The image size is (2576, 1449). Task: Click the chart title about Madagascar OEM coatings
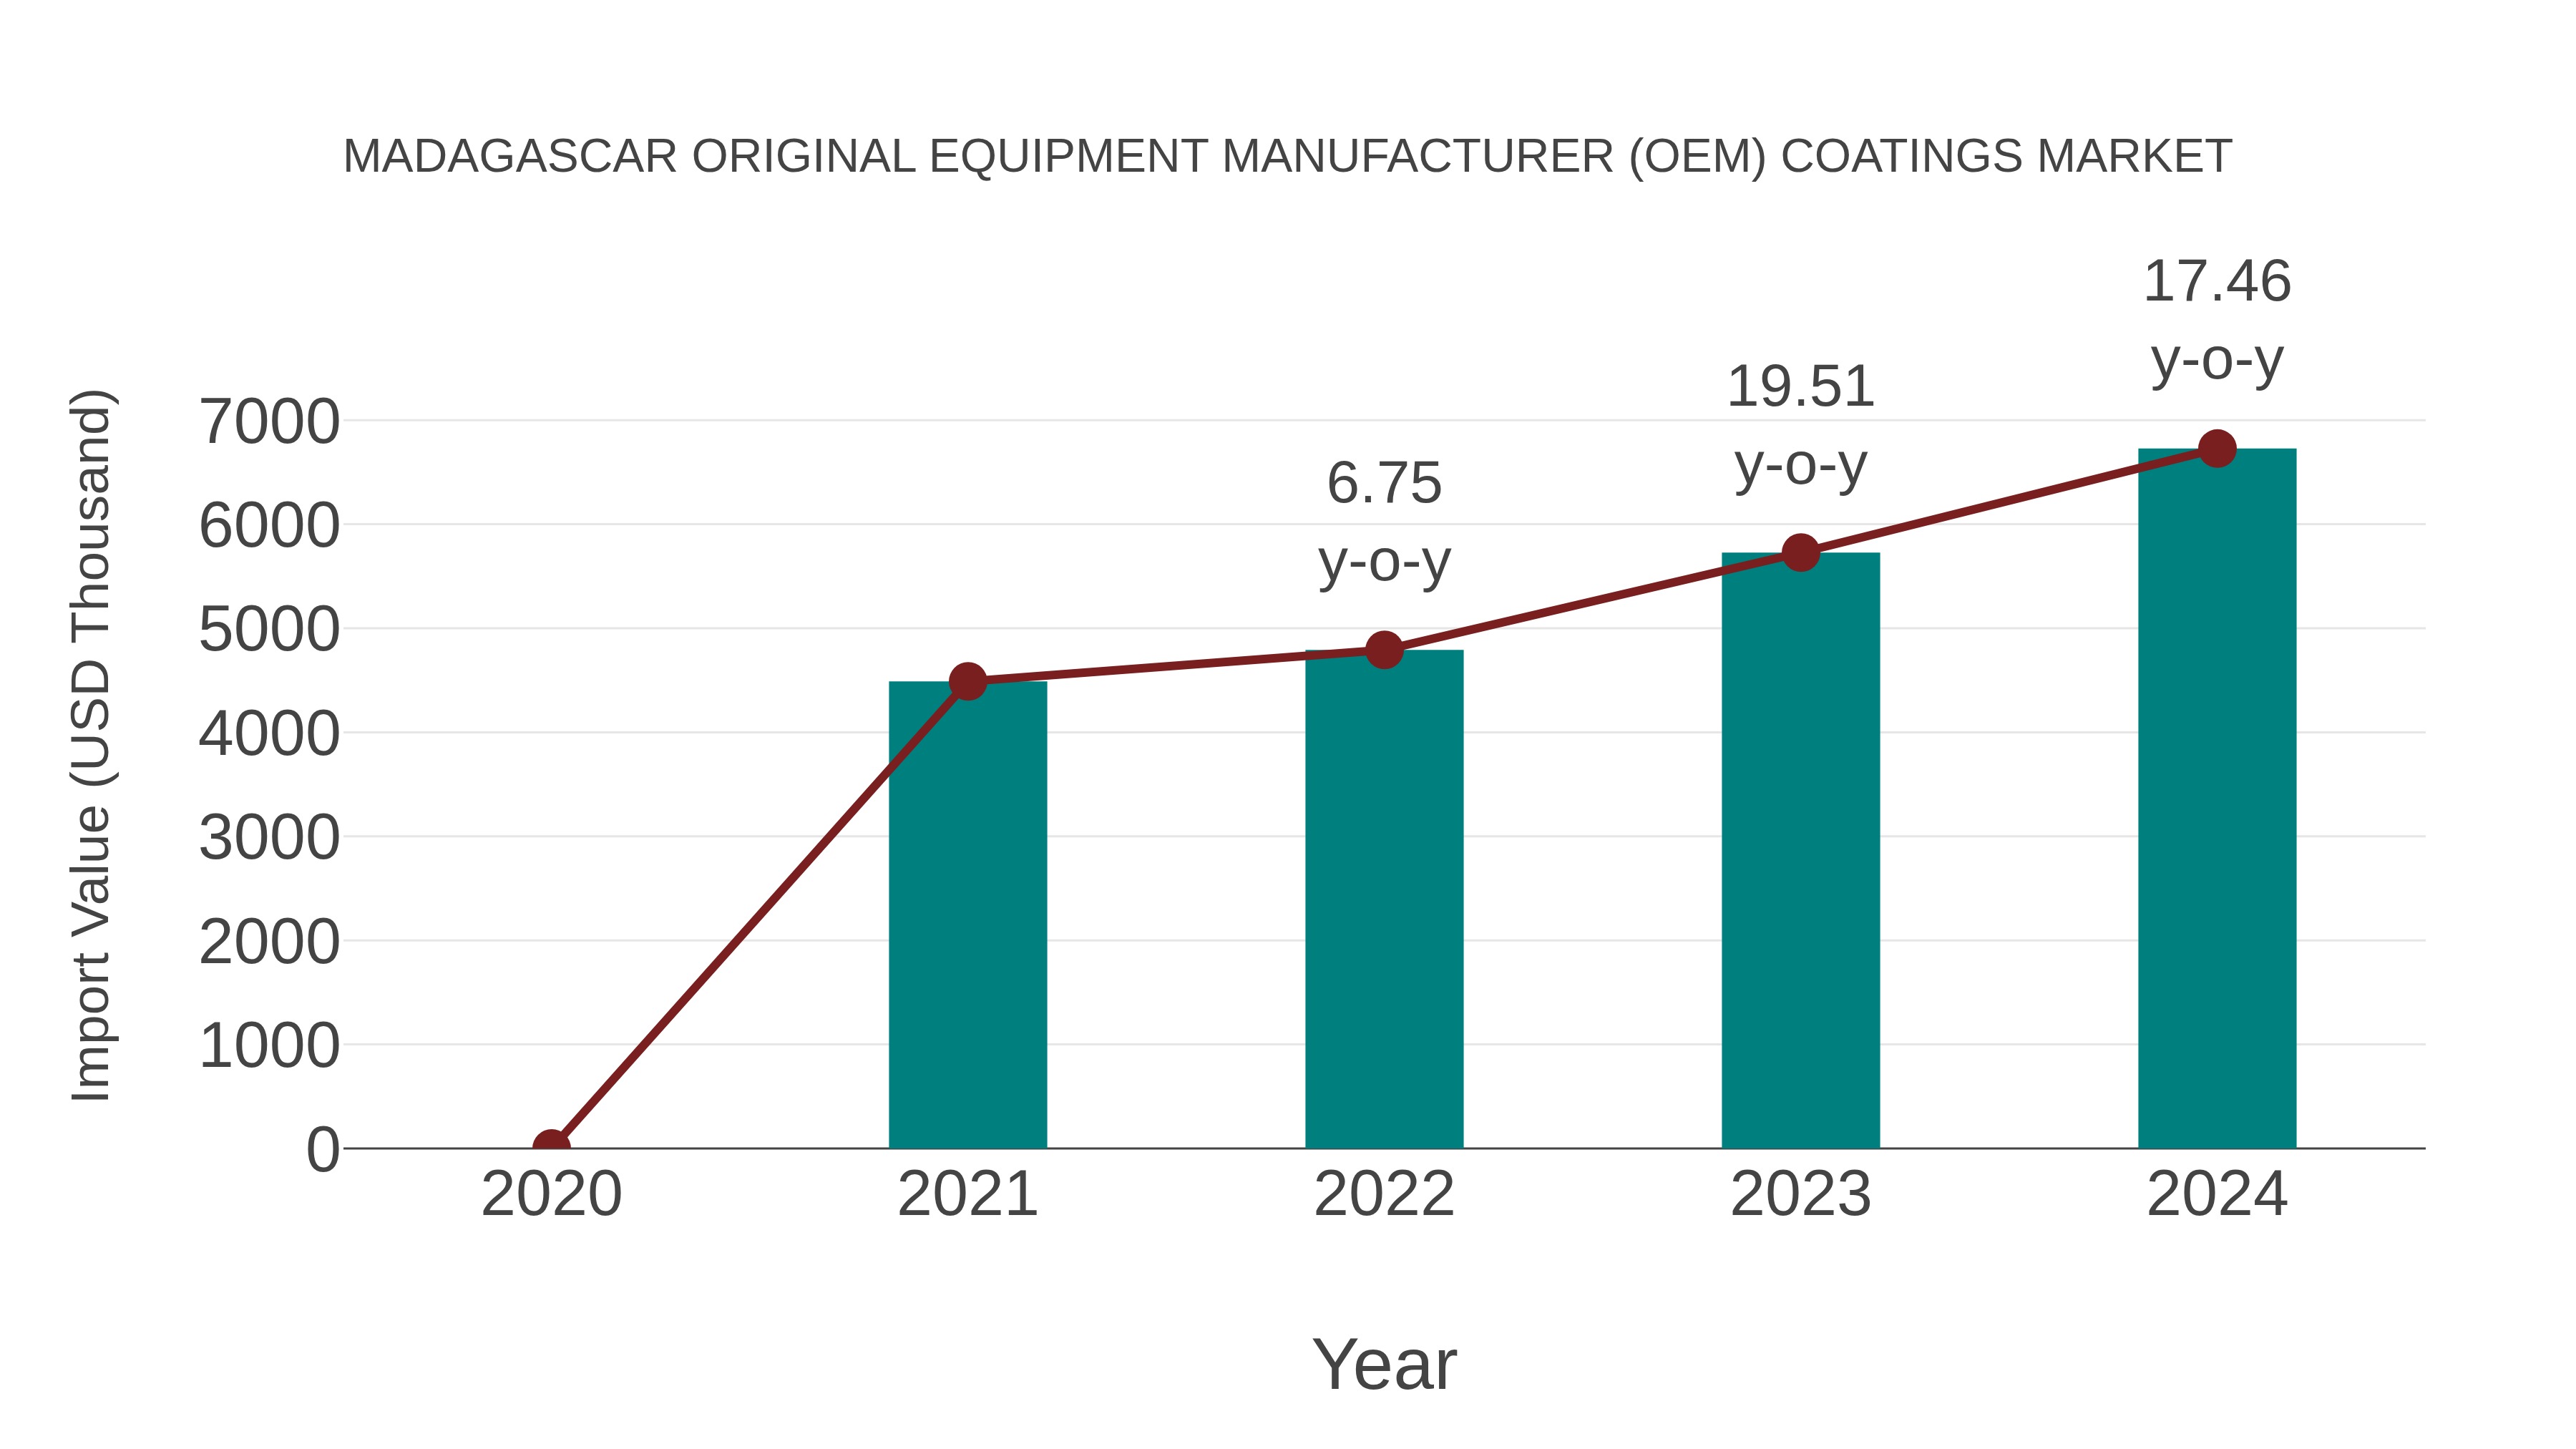pos(1287,156)
